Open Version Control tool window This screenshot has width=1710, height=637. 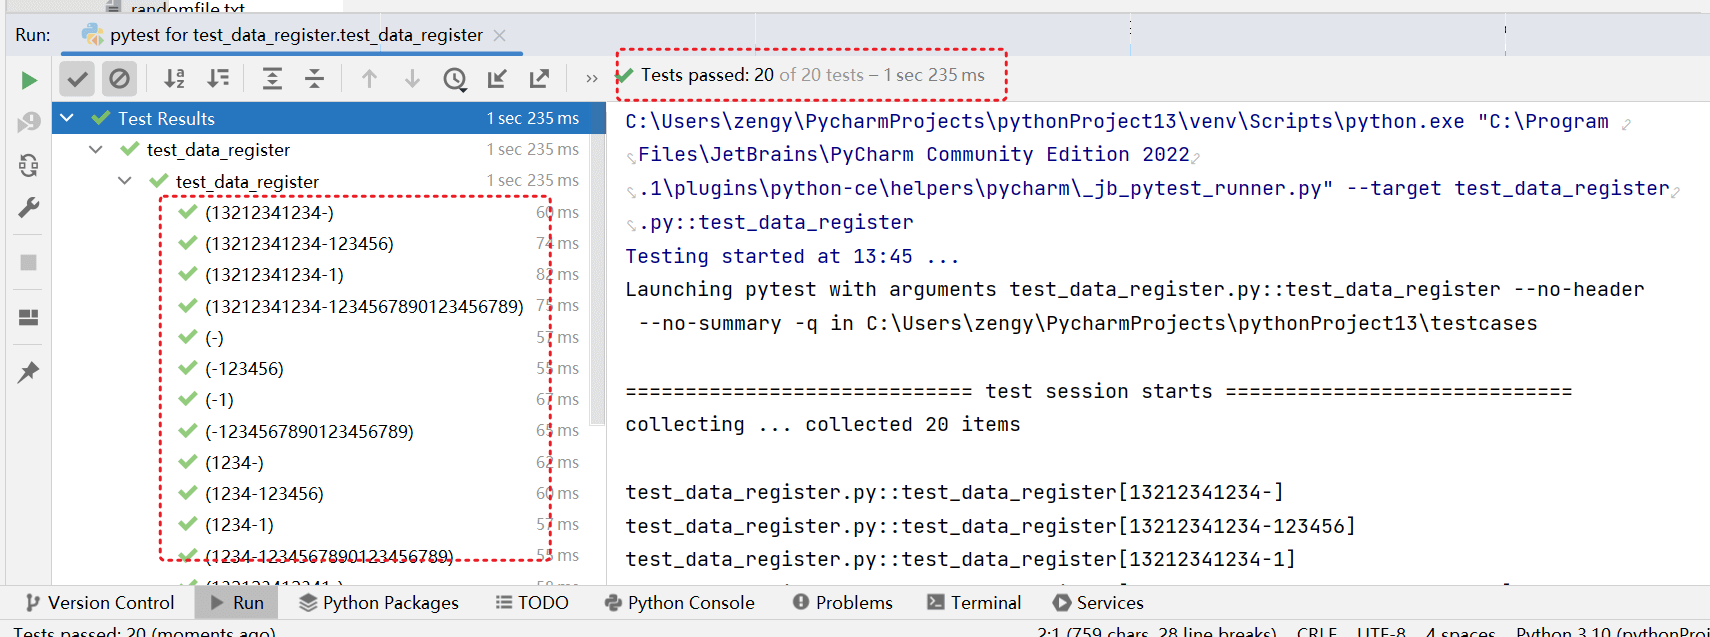point(99,602)
